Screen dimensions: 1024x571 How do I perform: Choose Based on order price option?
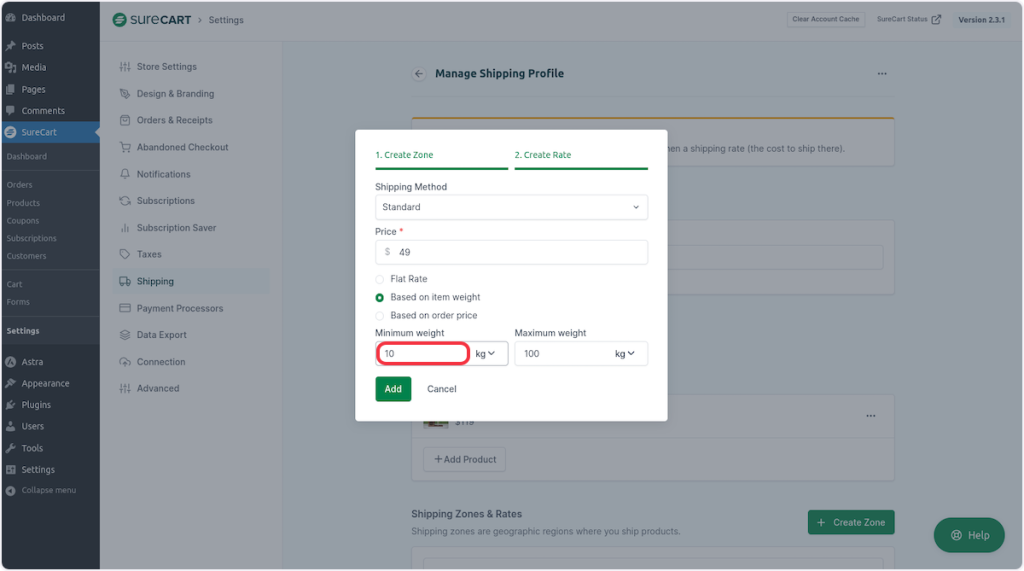[380, 316]
